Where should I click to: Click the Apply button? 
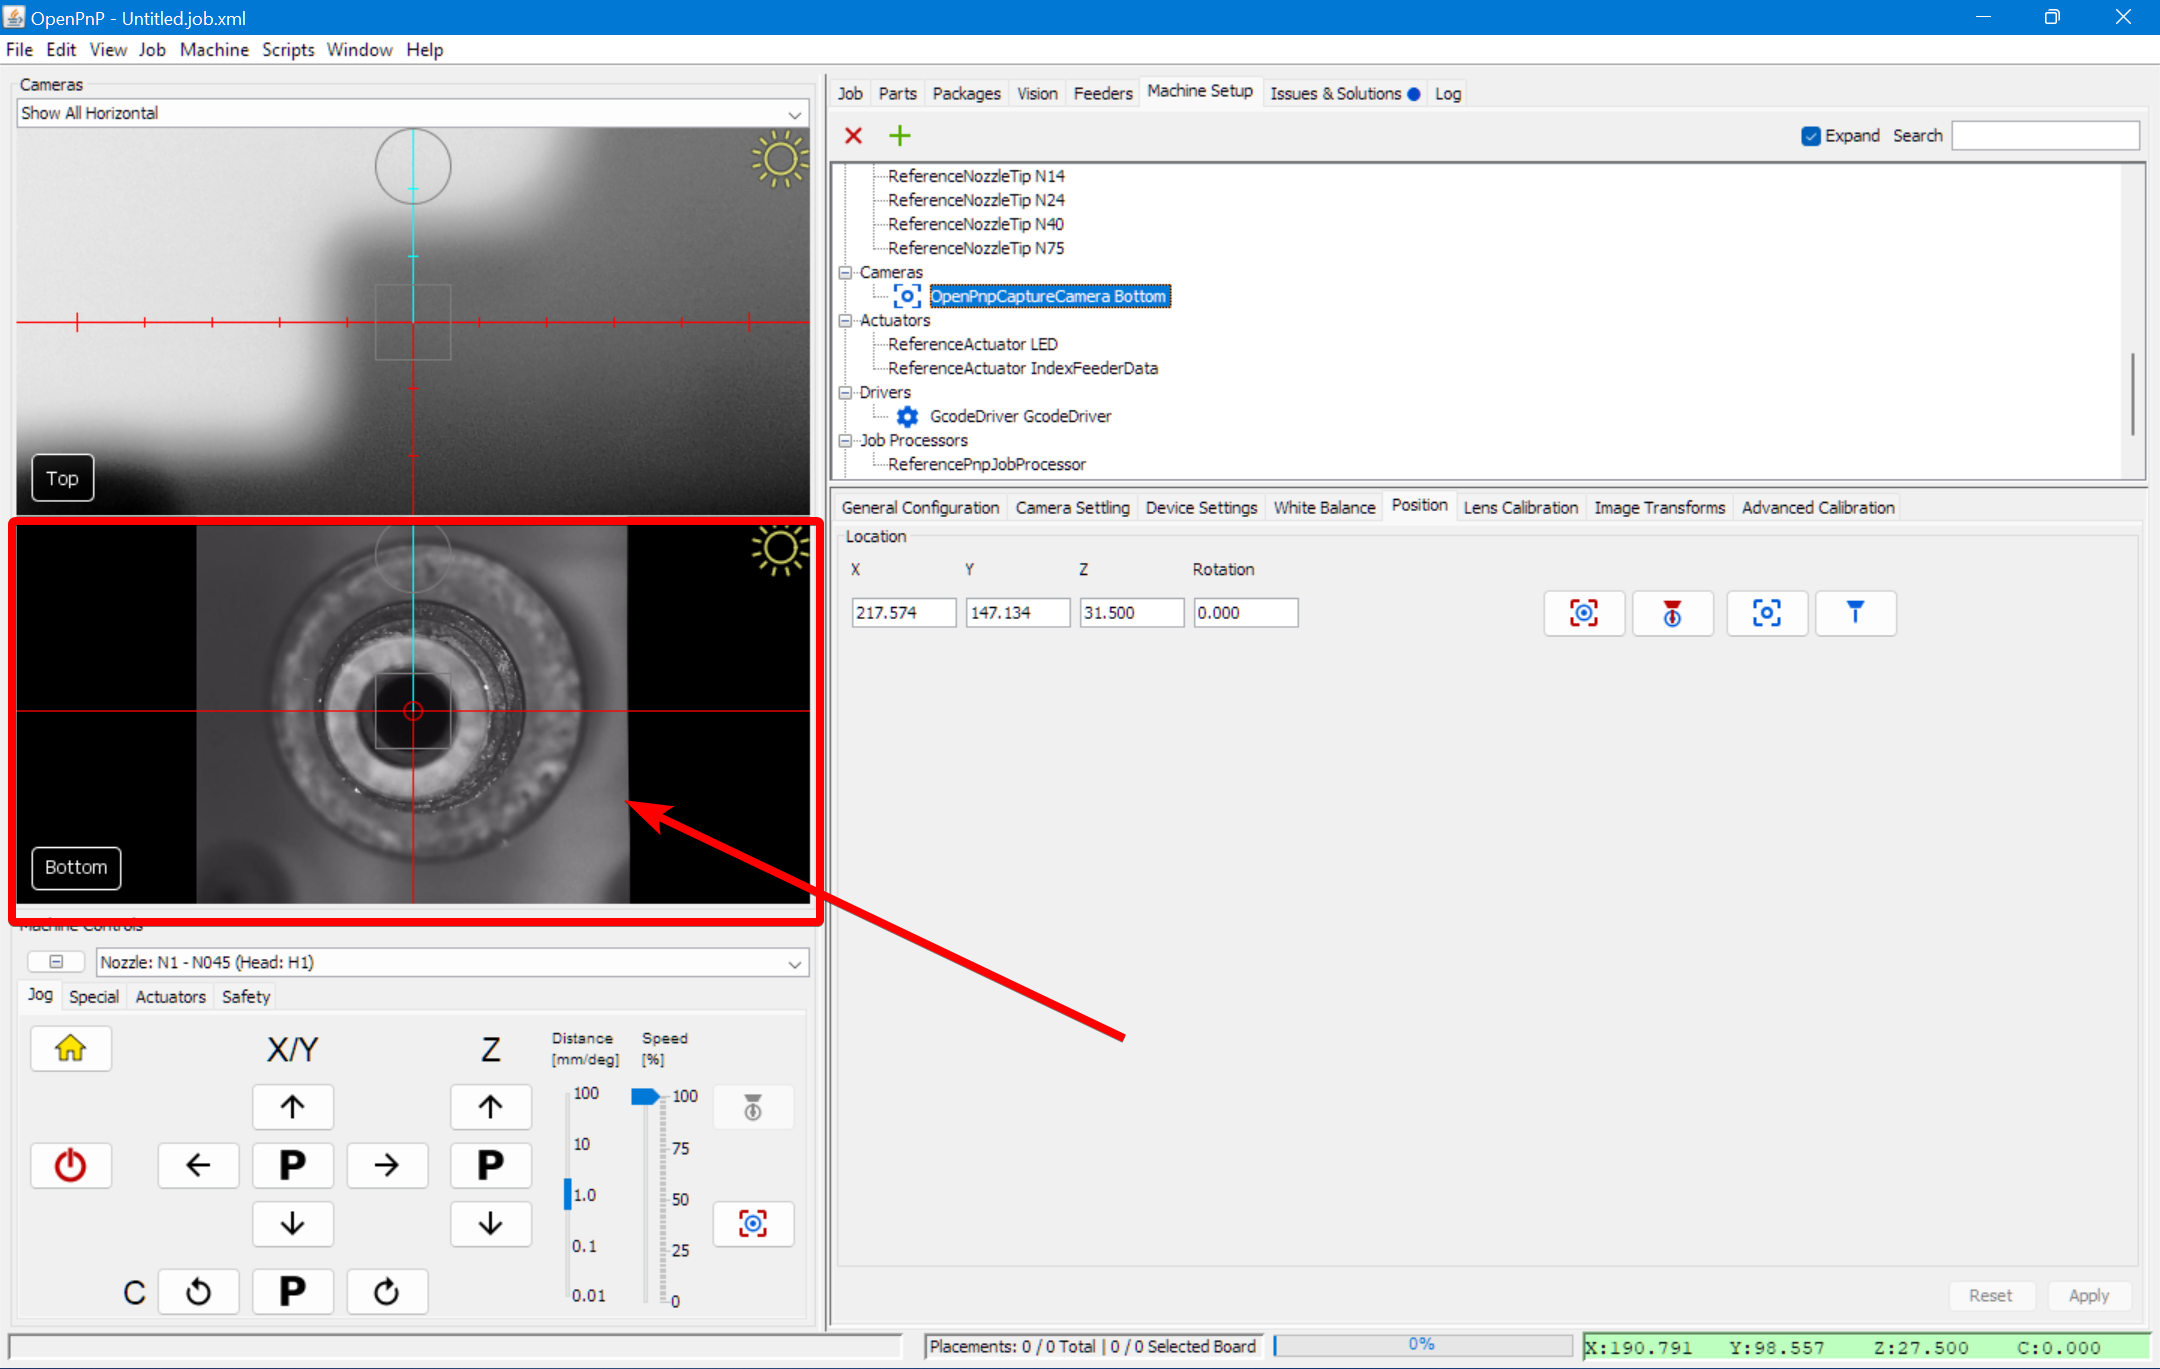coord(2088,1295)
